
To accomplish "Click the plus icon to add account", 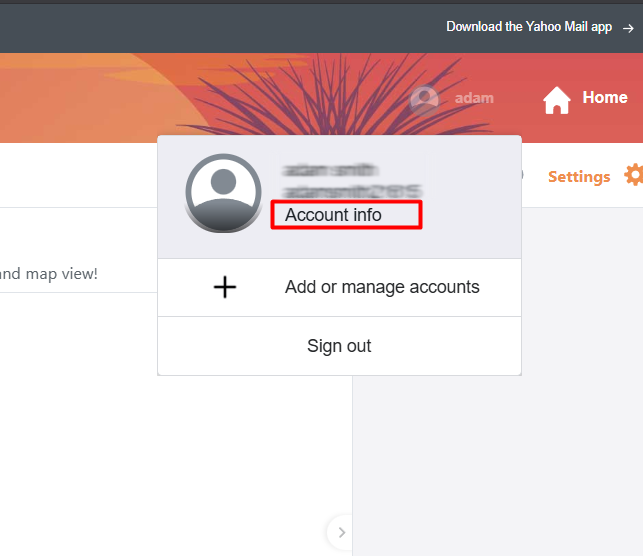I will (x=226, y=288).
